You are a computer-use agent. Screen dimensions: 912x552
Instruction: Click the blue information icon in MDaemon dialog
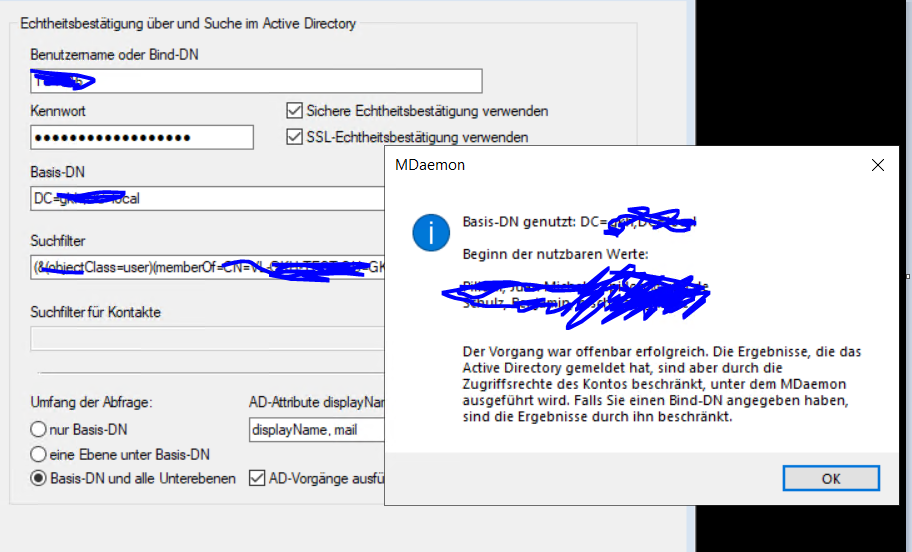430,233
